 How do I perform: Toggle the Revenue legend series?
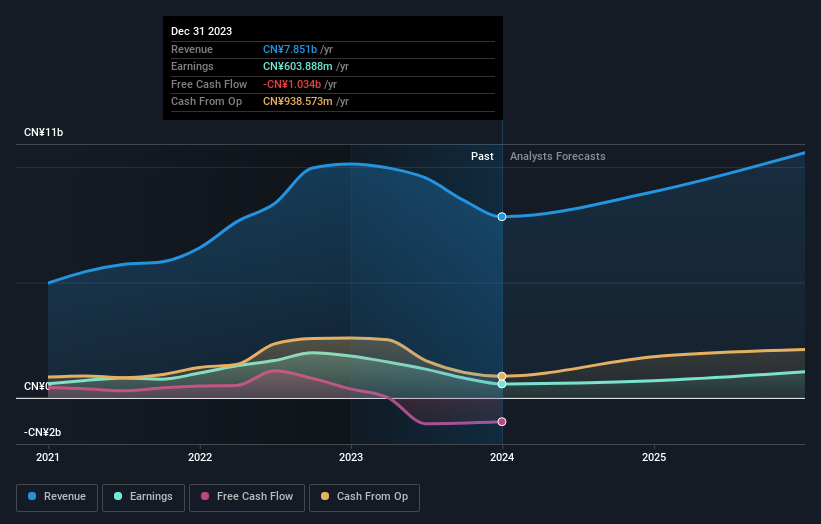click(57, 497)
